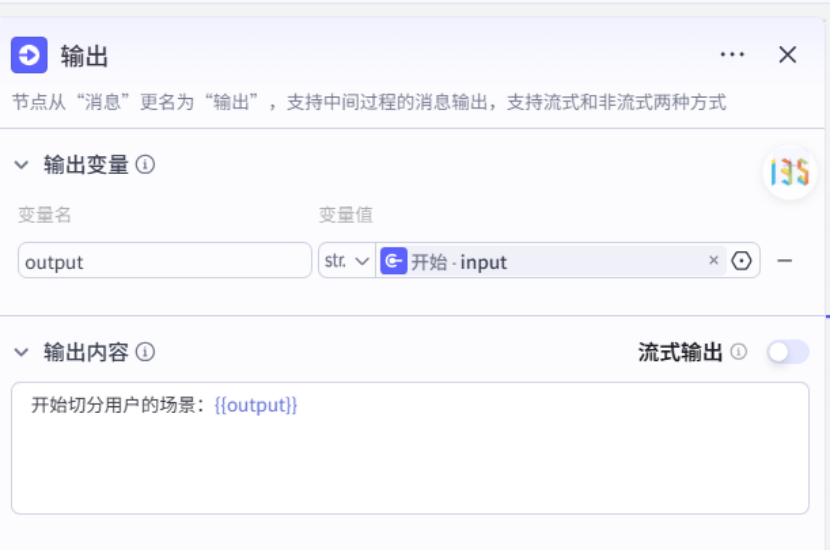Click the 变量值 column label
This screenshot has width=831, height=551.
(346, 215)
